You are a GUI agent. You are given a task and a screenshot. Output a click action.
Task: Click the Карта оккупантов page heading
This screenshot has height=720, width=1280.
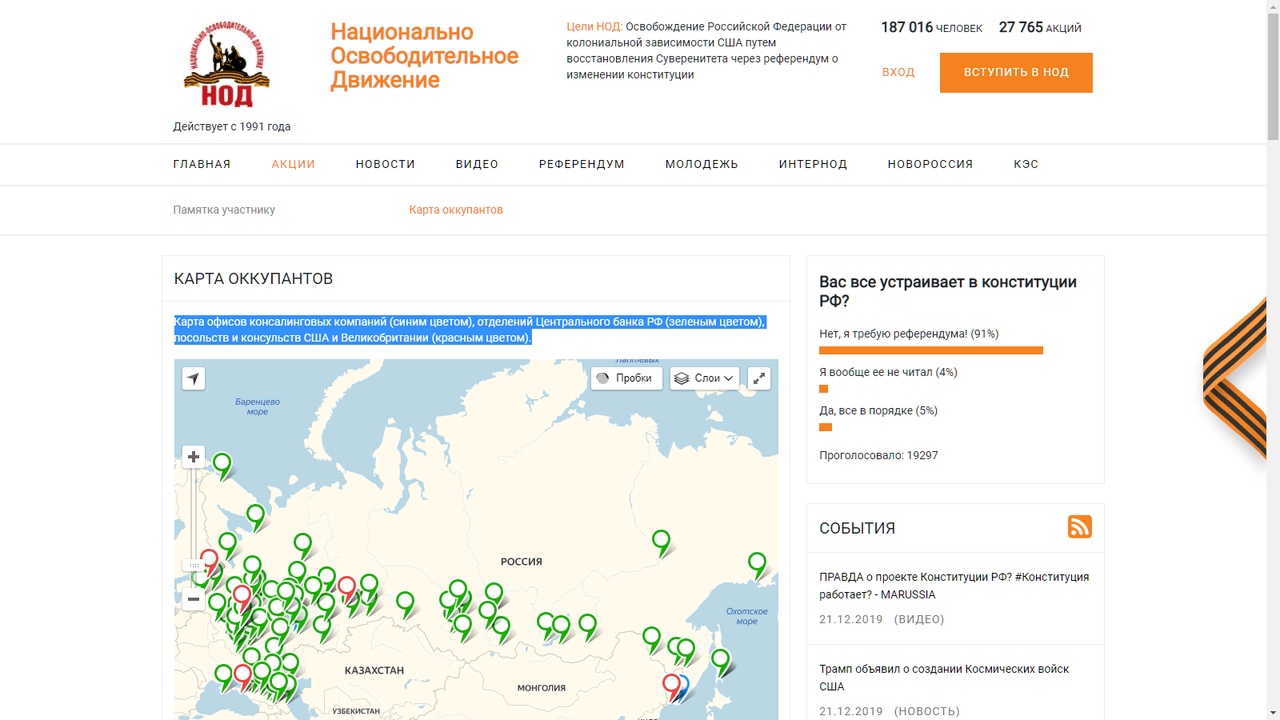coord(253,279)
